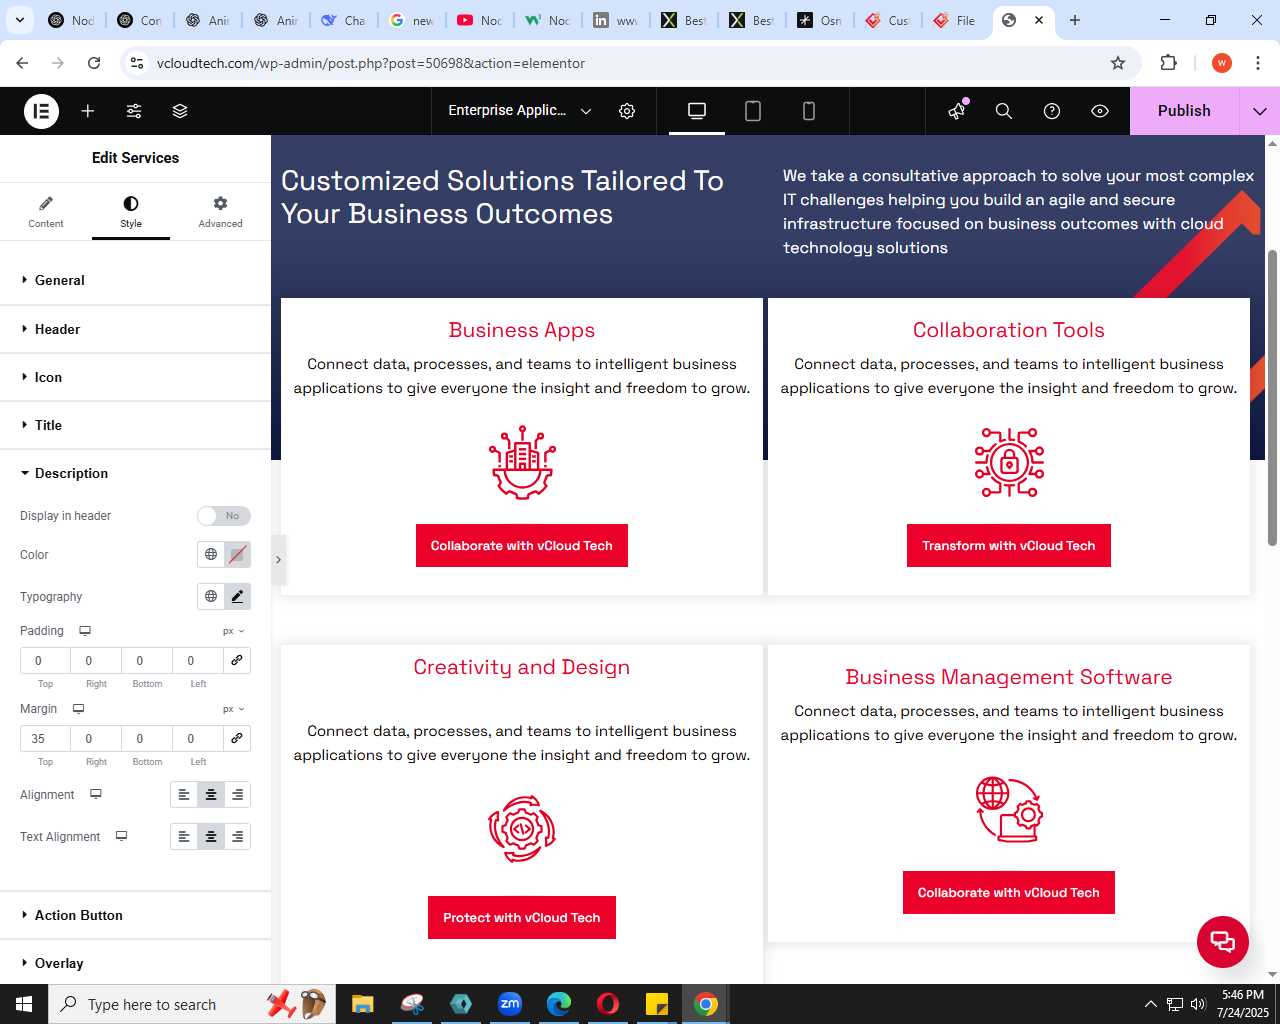The width and height of the screenshot is (1280, 1024).
Task: Expand the Action Button section
Action: coord(135,915)
